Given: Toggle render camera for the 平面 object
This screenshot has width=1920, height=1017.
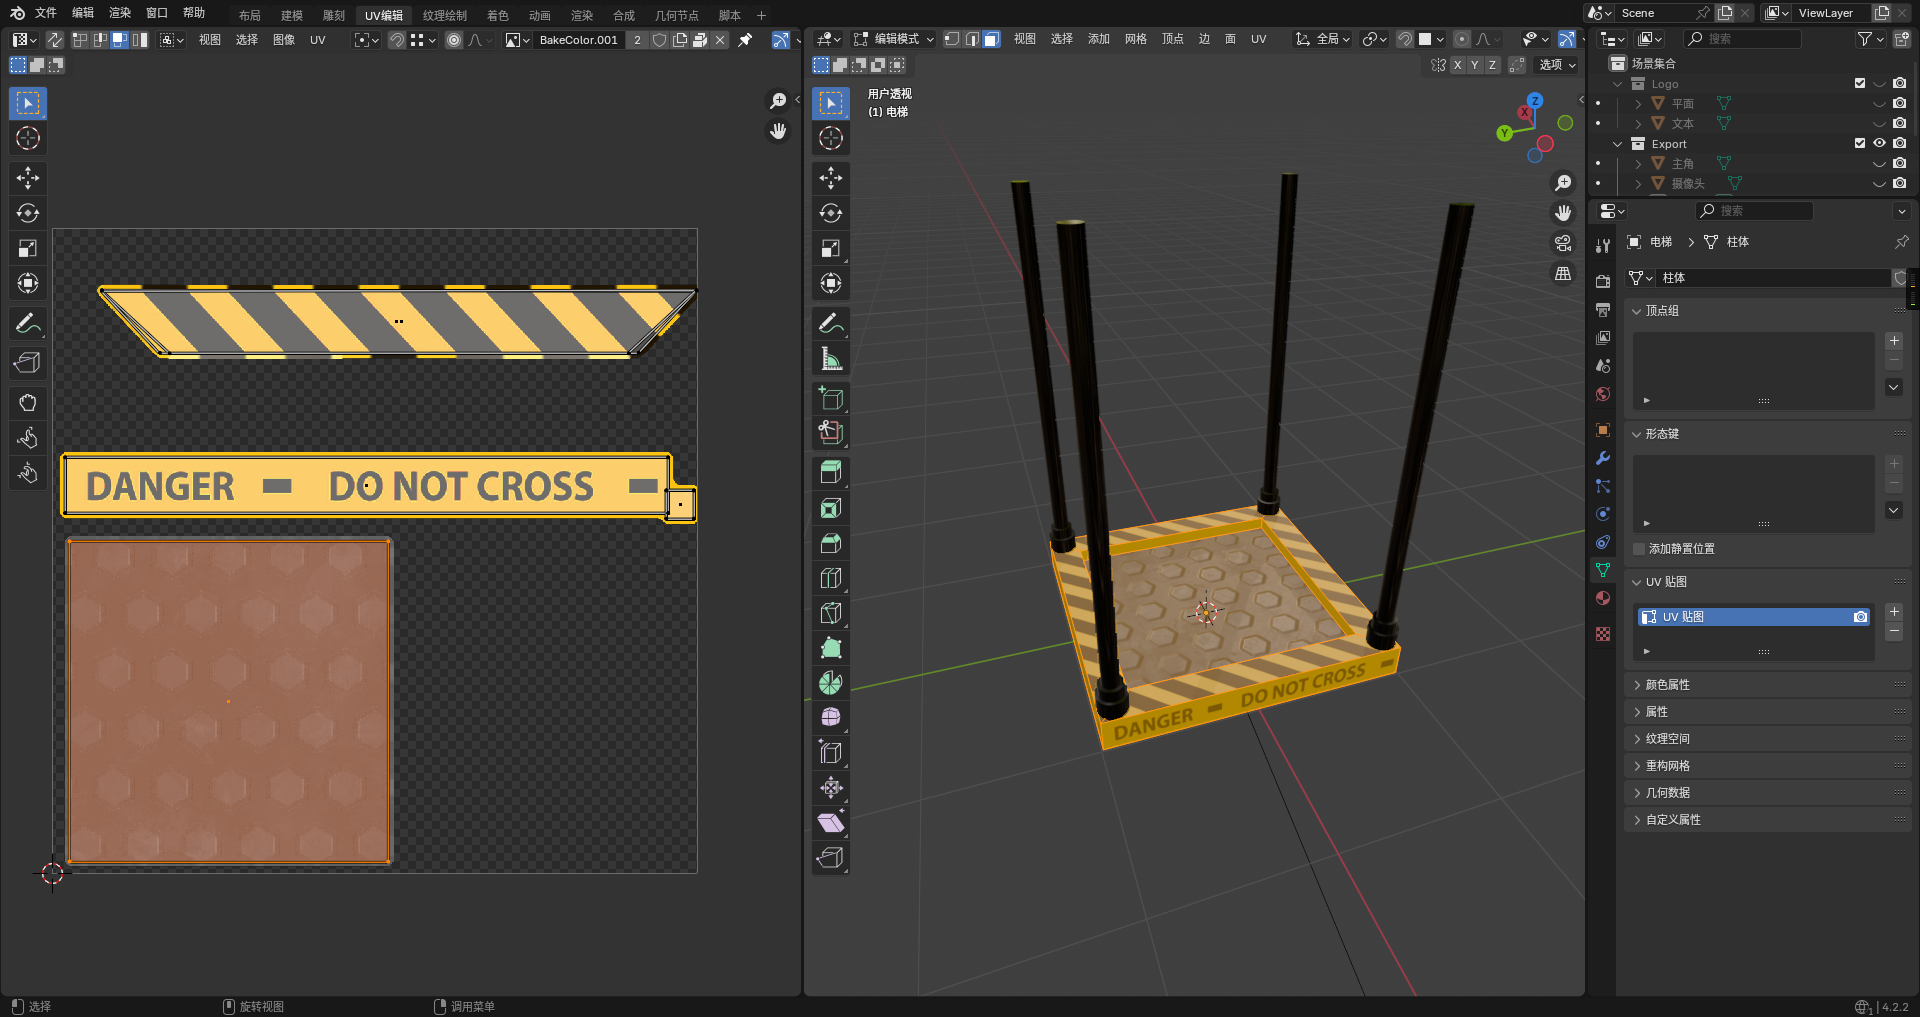Looking at the screenshot, I should (1900, 104).
